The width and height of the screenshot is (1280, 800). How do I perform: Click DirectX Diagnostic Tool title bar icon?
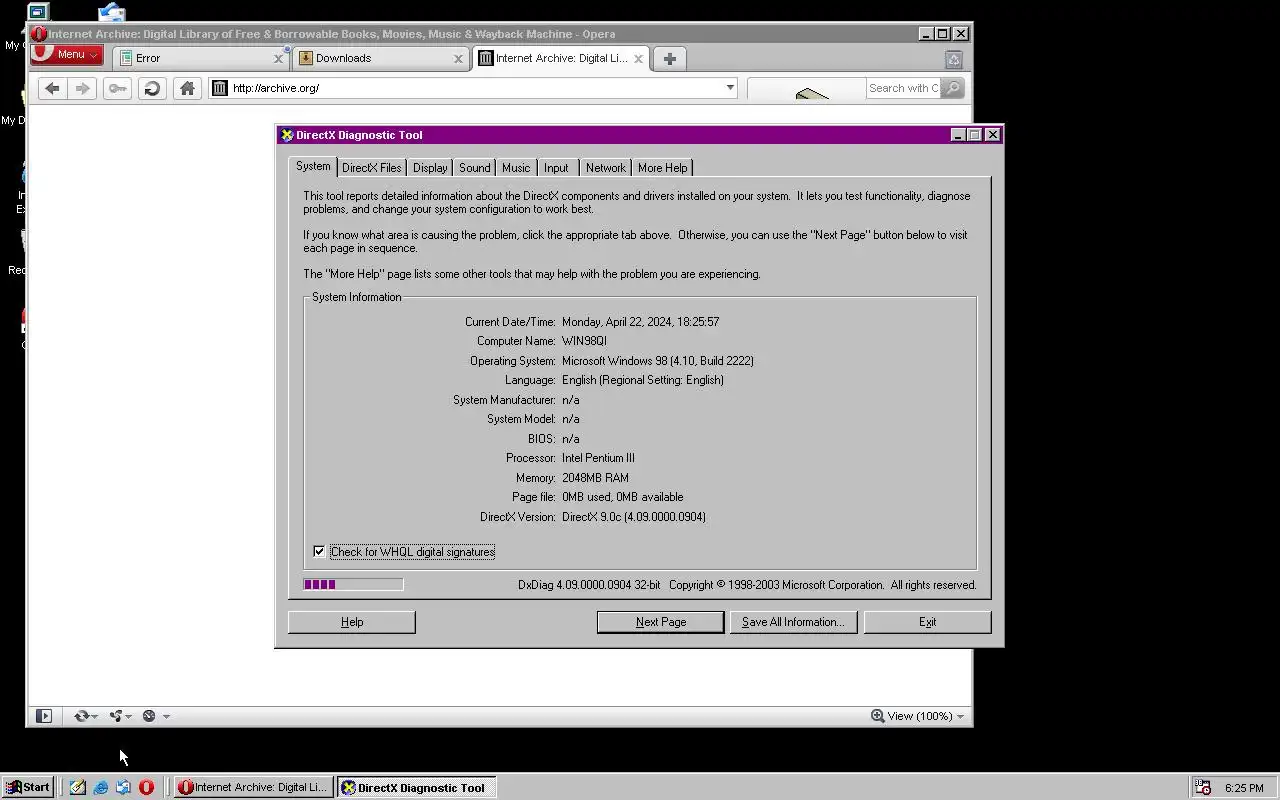(x=287, y=135)
